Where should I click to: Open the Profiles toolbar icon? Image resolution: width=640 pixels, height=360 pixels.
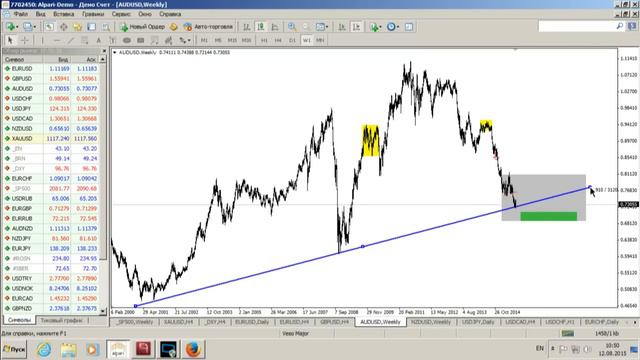27,27
